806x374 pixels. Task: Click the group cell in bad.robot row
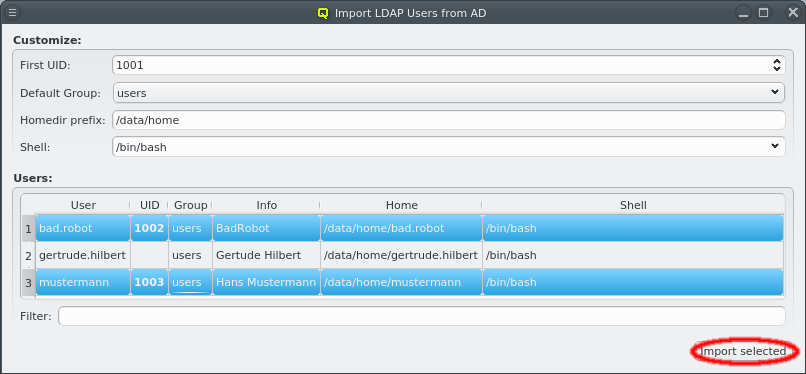(x=190, y=228)
